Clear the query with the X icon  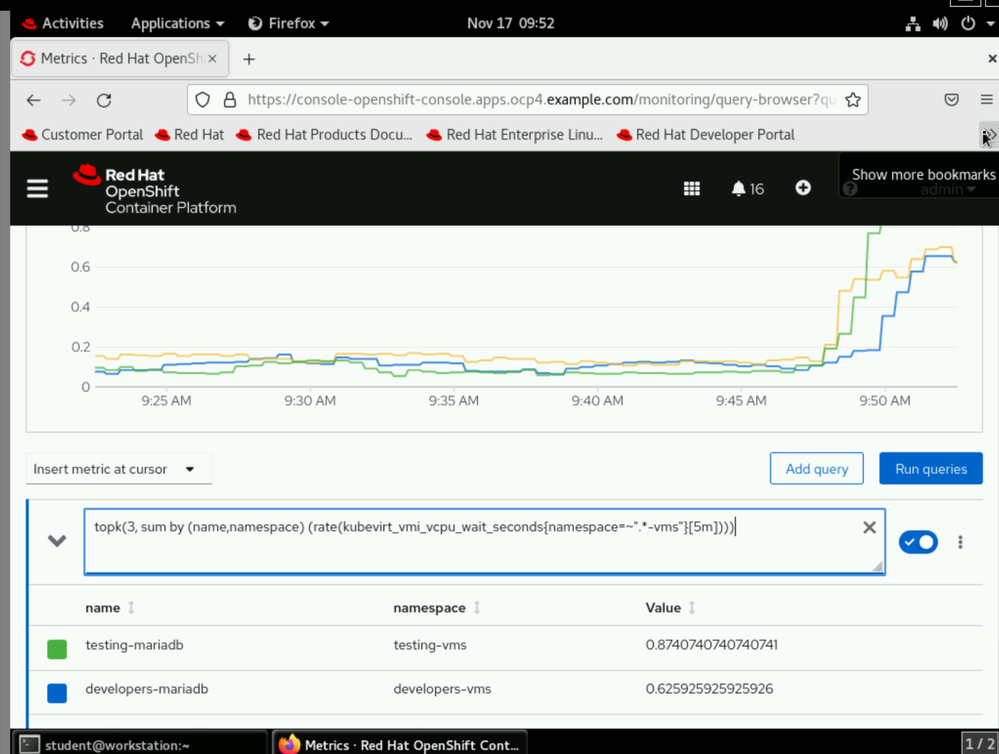(869, 527)
